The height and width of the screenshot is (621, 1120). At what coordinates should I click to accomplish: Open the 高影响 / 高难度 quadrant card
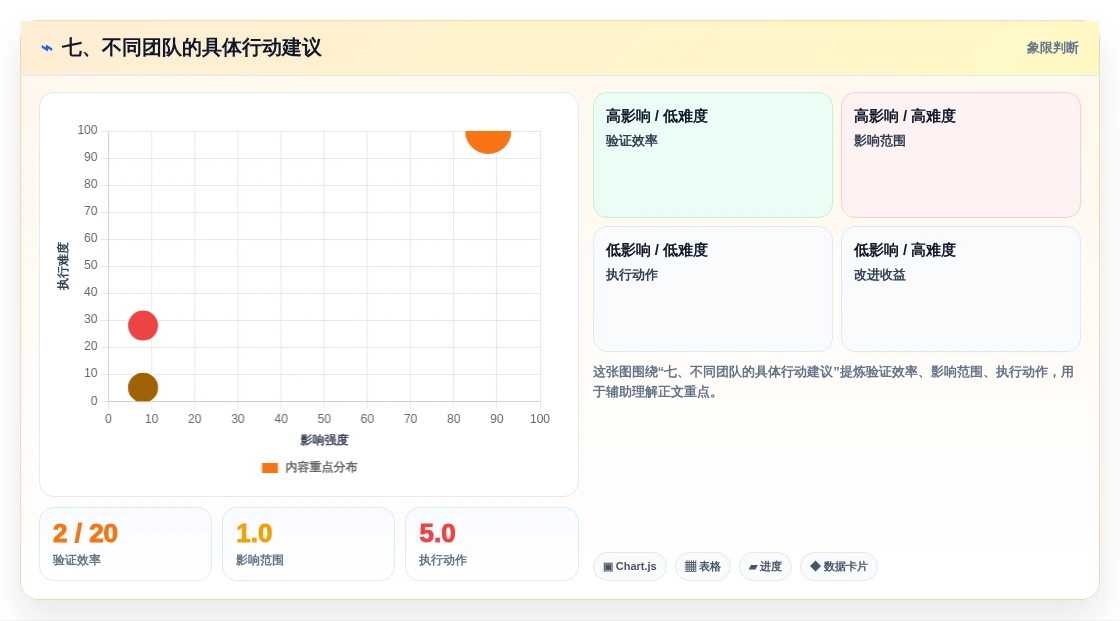[x=961, y=154]
